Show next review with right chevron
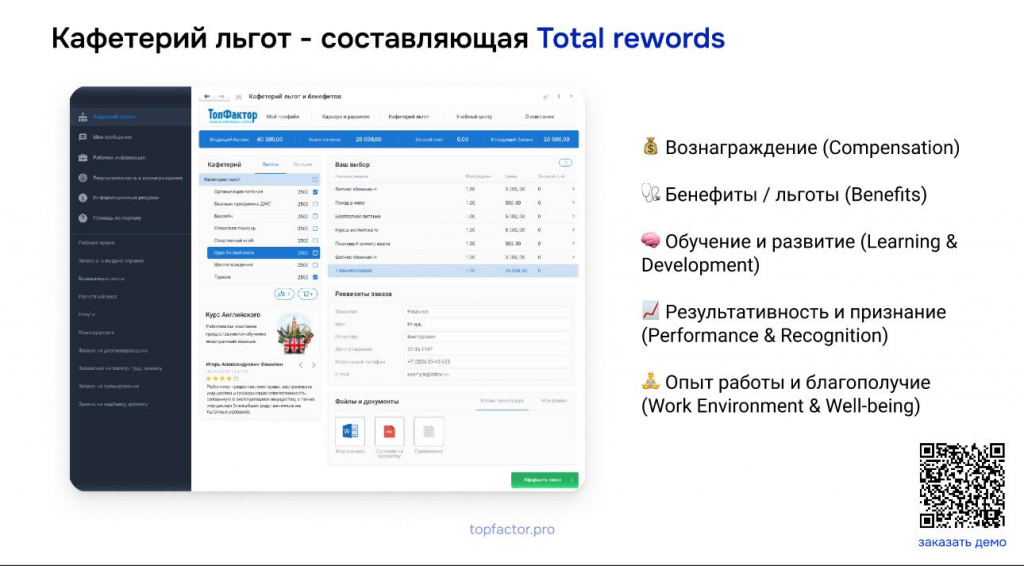 [x=313, y=365]
